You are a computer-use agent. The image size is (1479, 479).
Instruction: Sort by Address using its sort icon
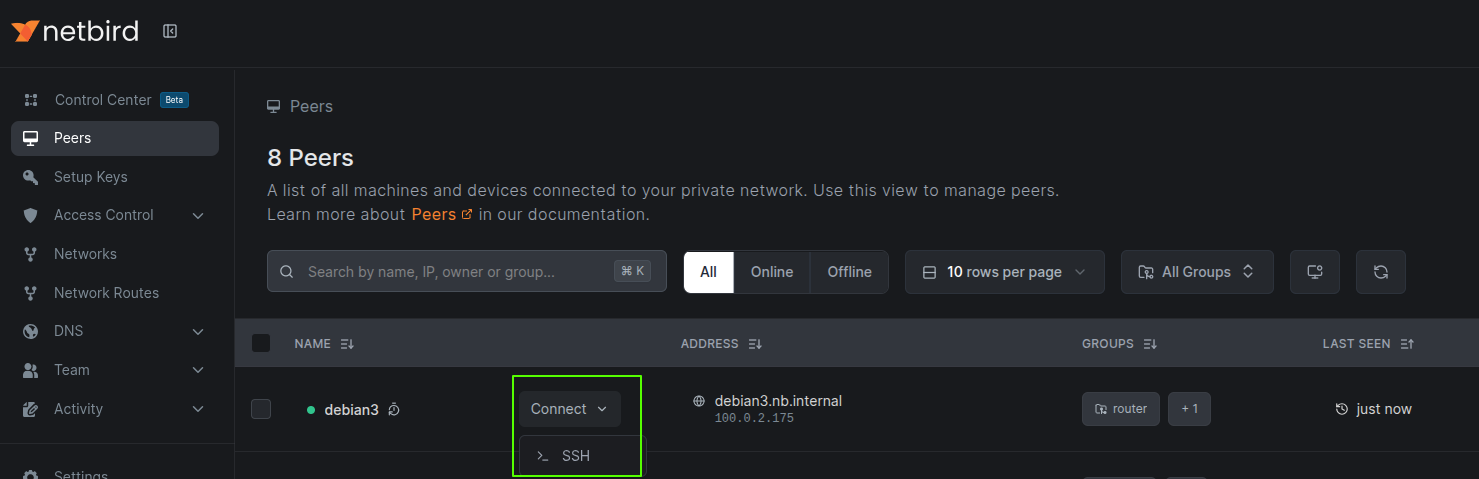point(755,344)
